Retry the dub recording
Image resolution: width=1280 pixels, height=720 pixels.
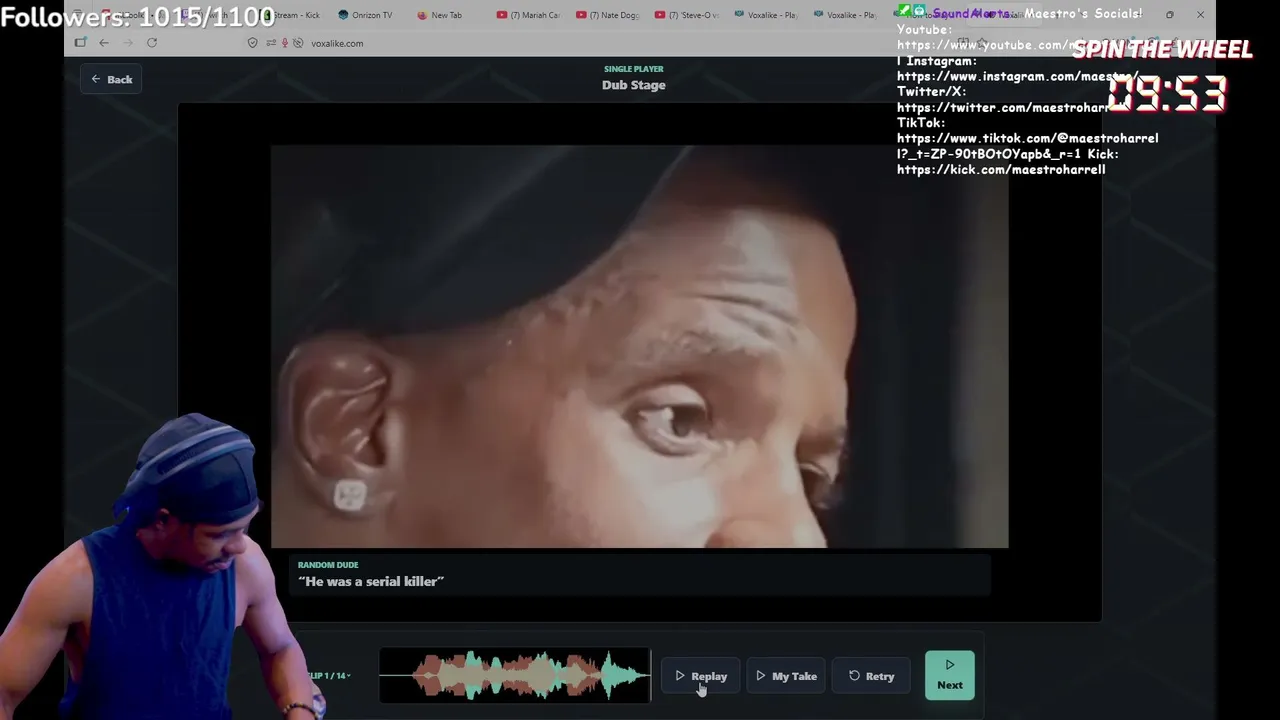pos(871,676)
